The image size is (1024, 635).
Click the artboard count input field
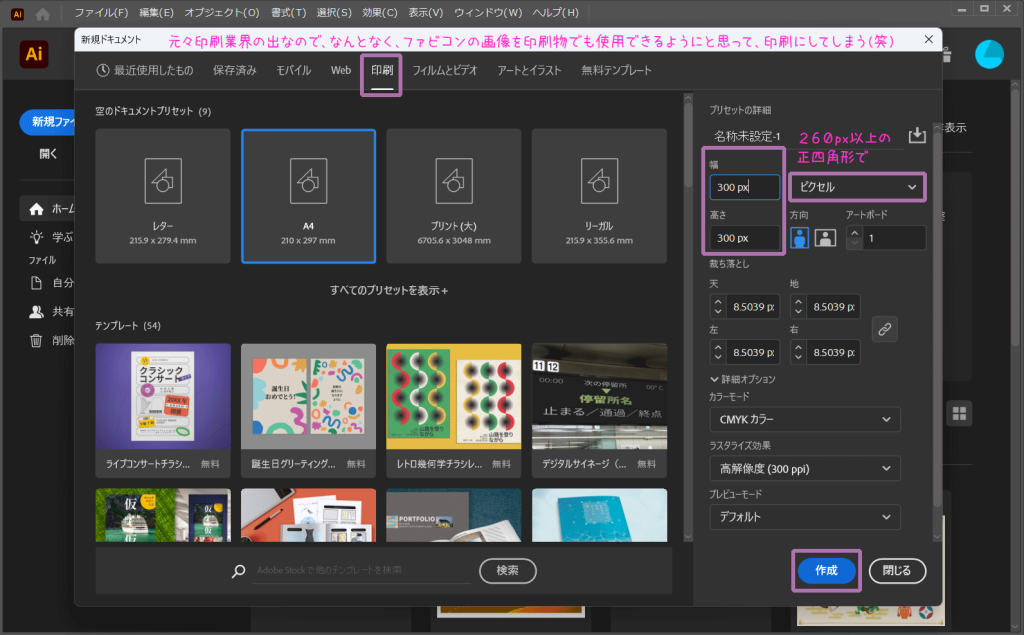893,238
